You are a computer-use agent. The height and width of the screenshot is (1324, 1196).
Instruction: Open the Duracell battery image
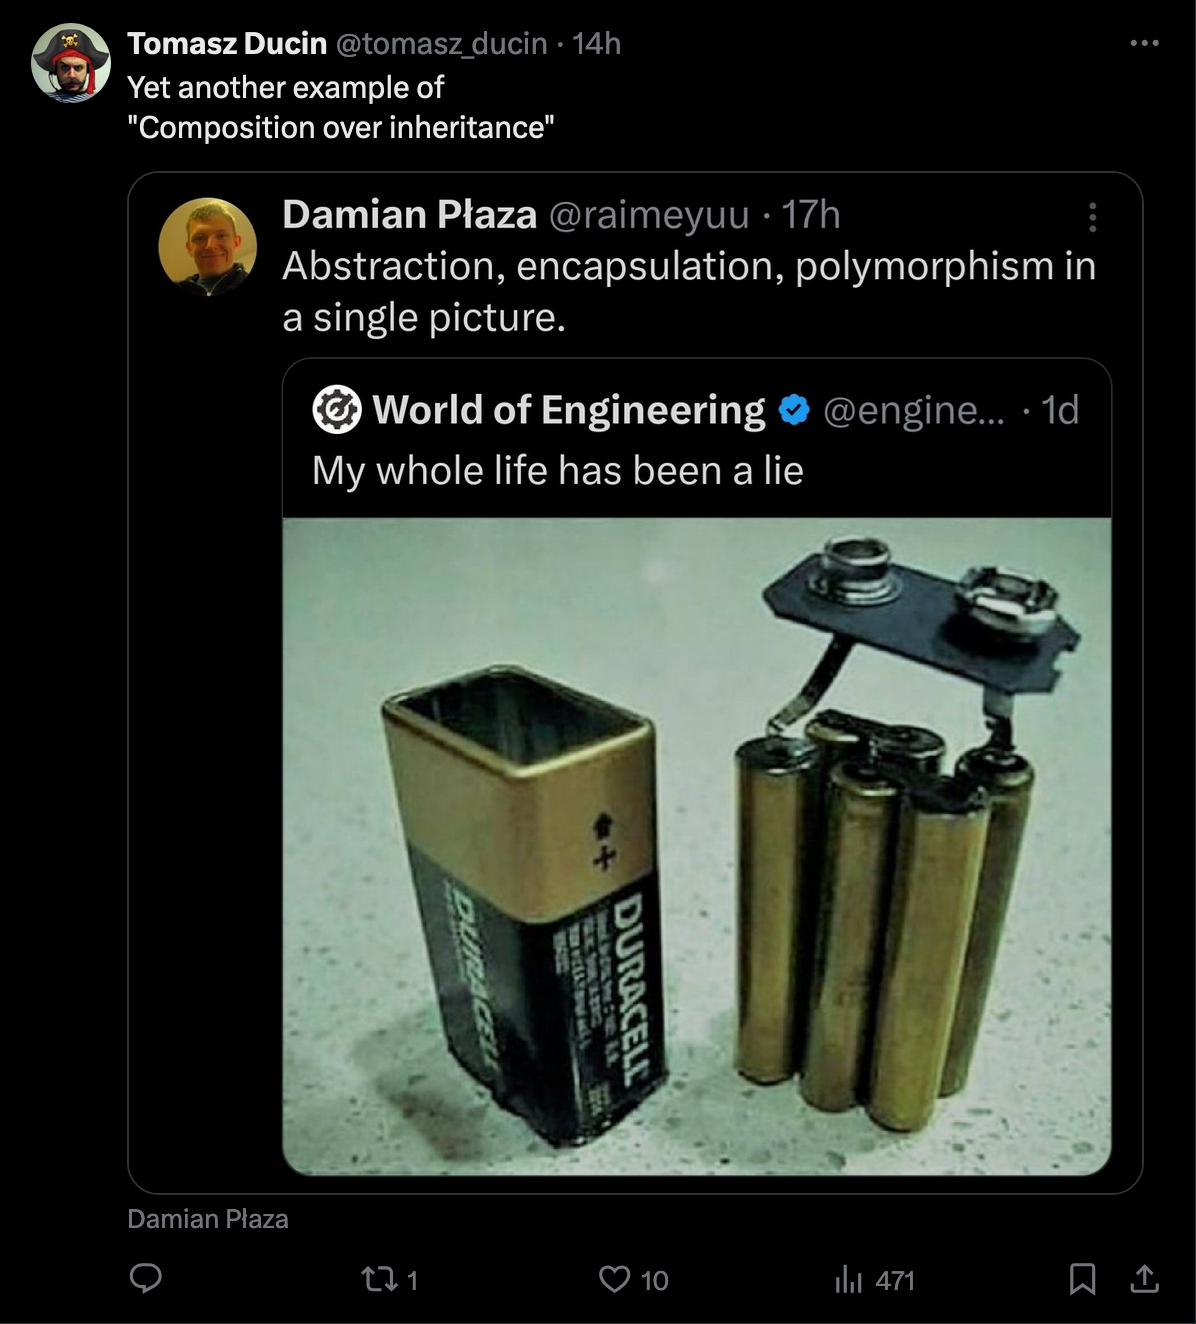[696, 845]
